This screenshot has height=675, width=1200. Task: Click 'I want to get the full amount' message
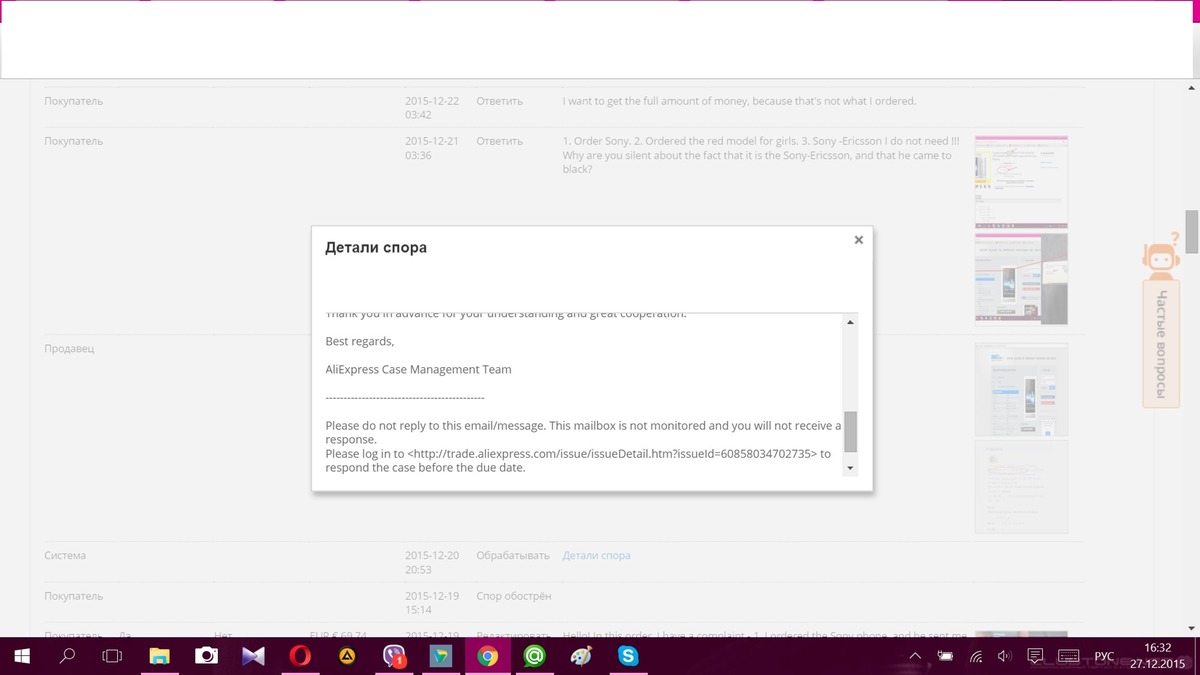click(739, 101)
